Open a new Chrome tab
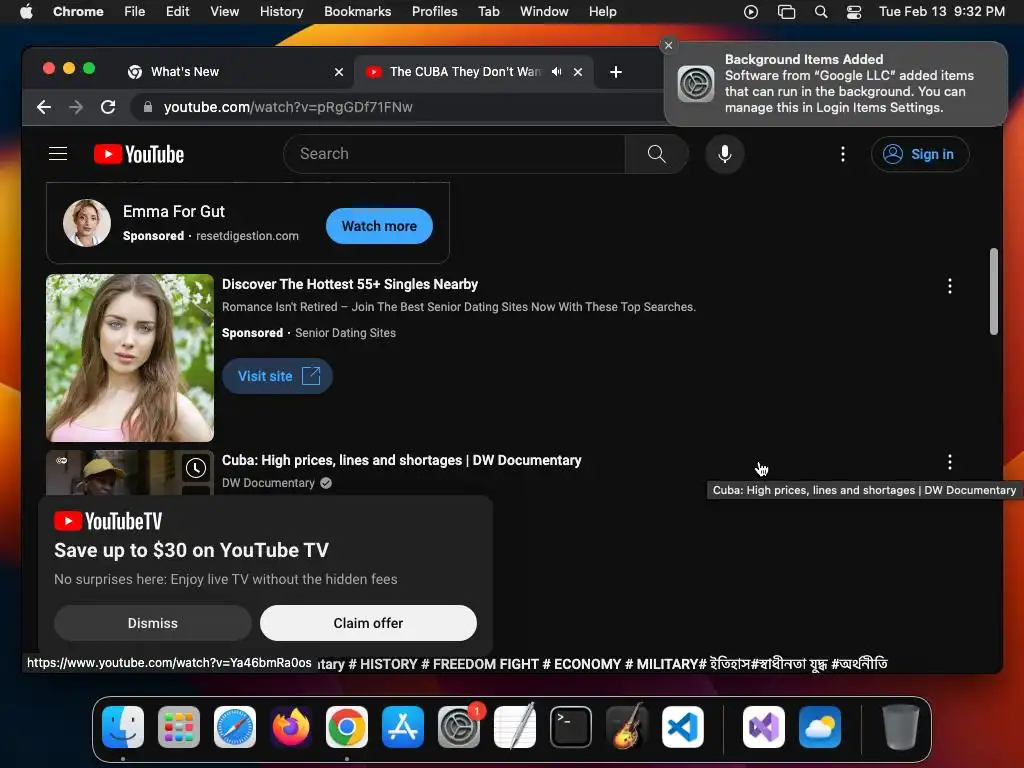 (615, 72)
